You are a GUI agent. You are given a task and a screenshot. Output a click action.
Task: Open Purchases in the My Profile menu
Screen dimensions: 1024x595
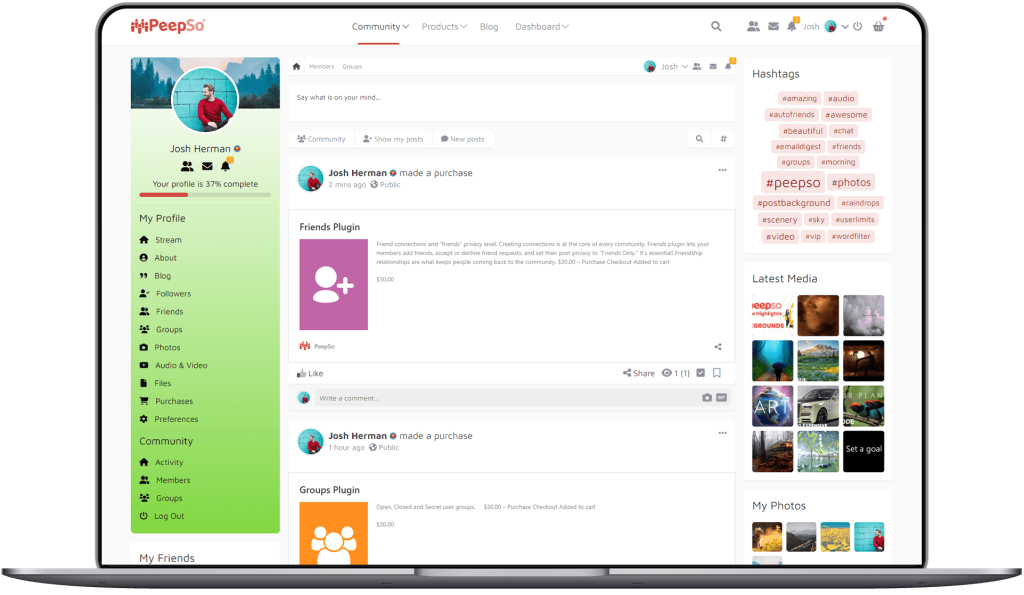click(166, 401)
